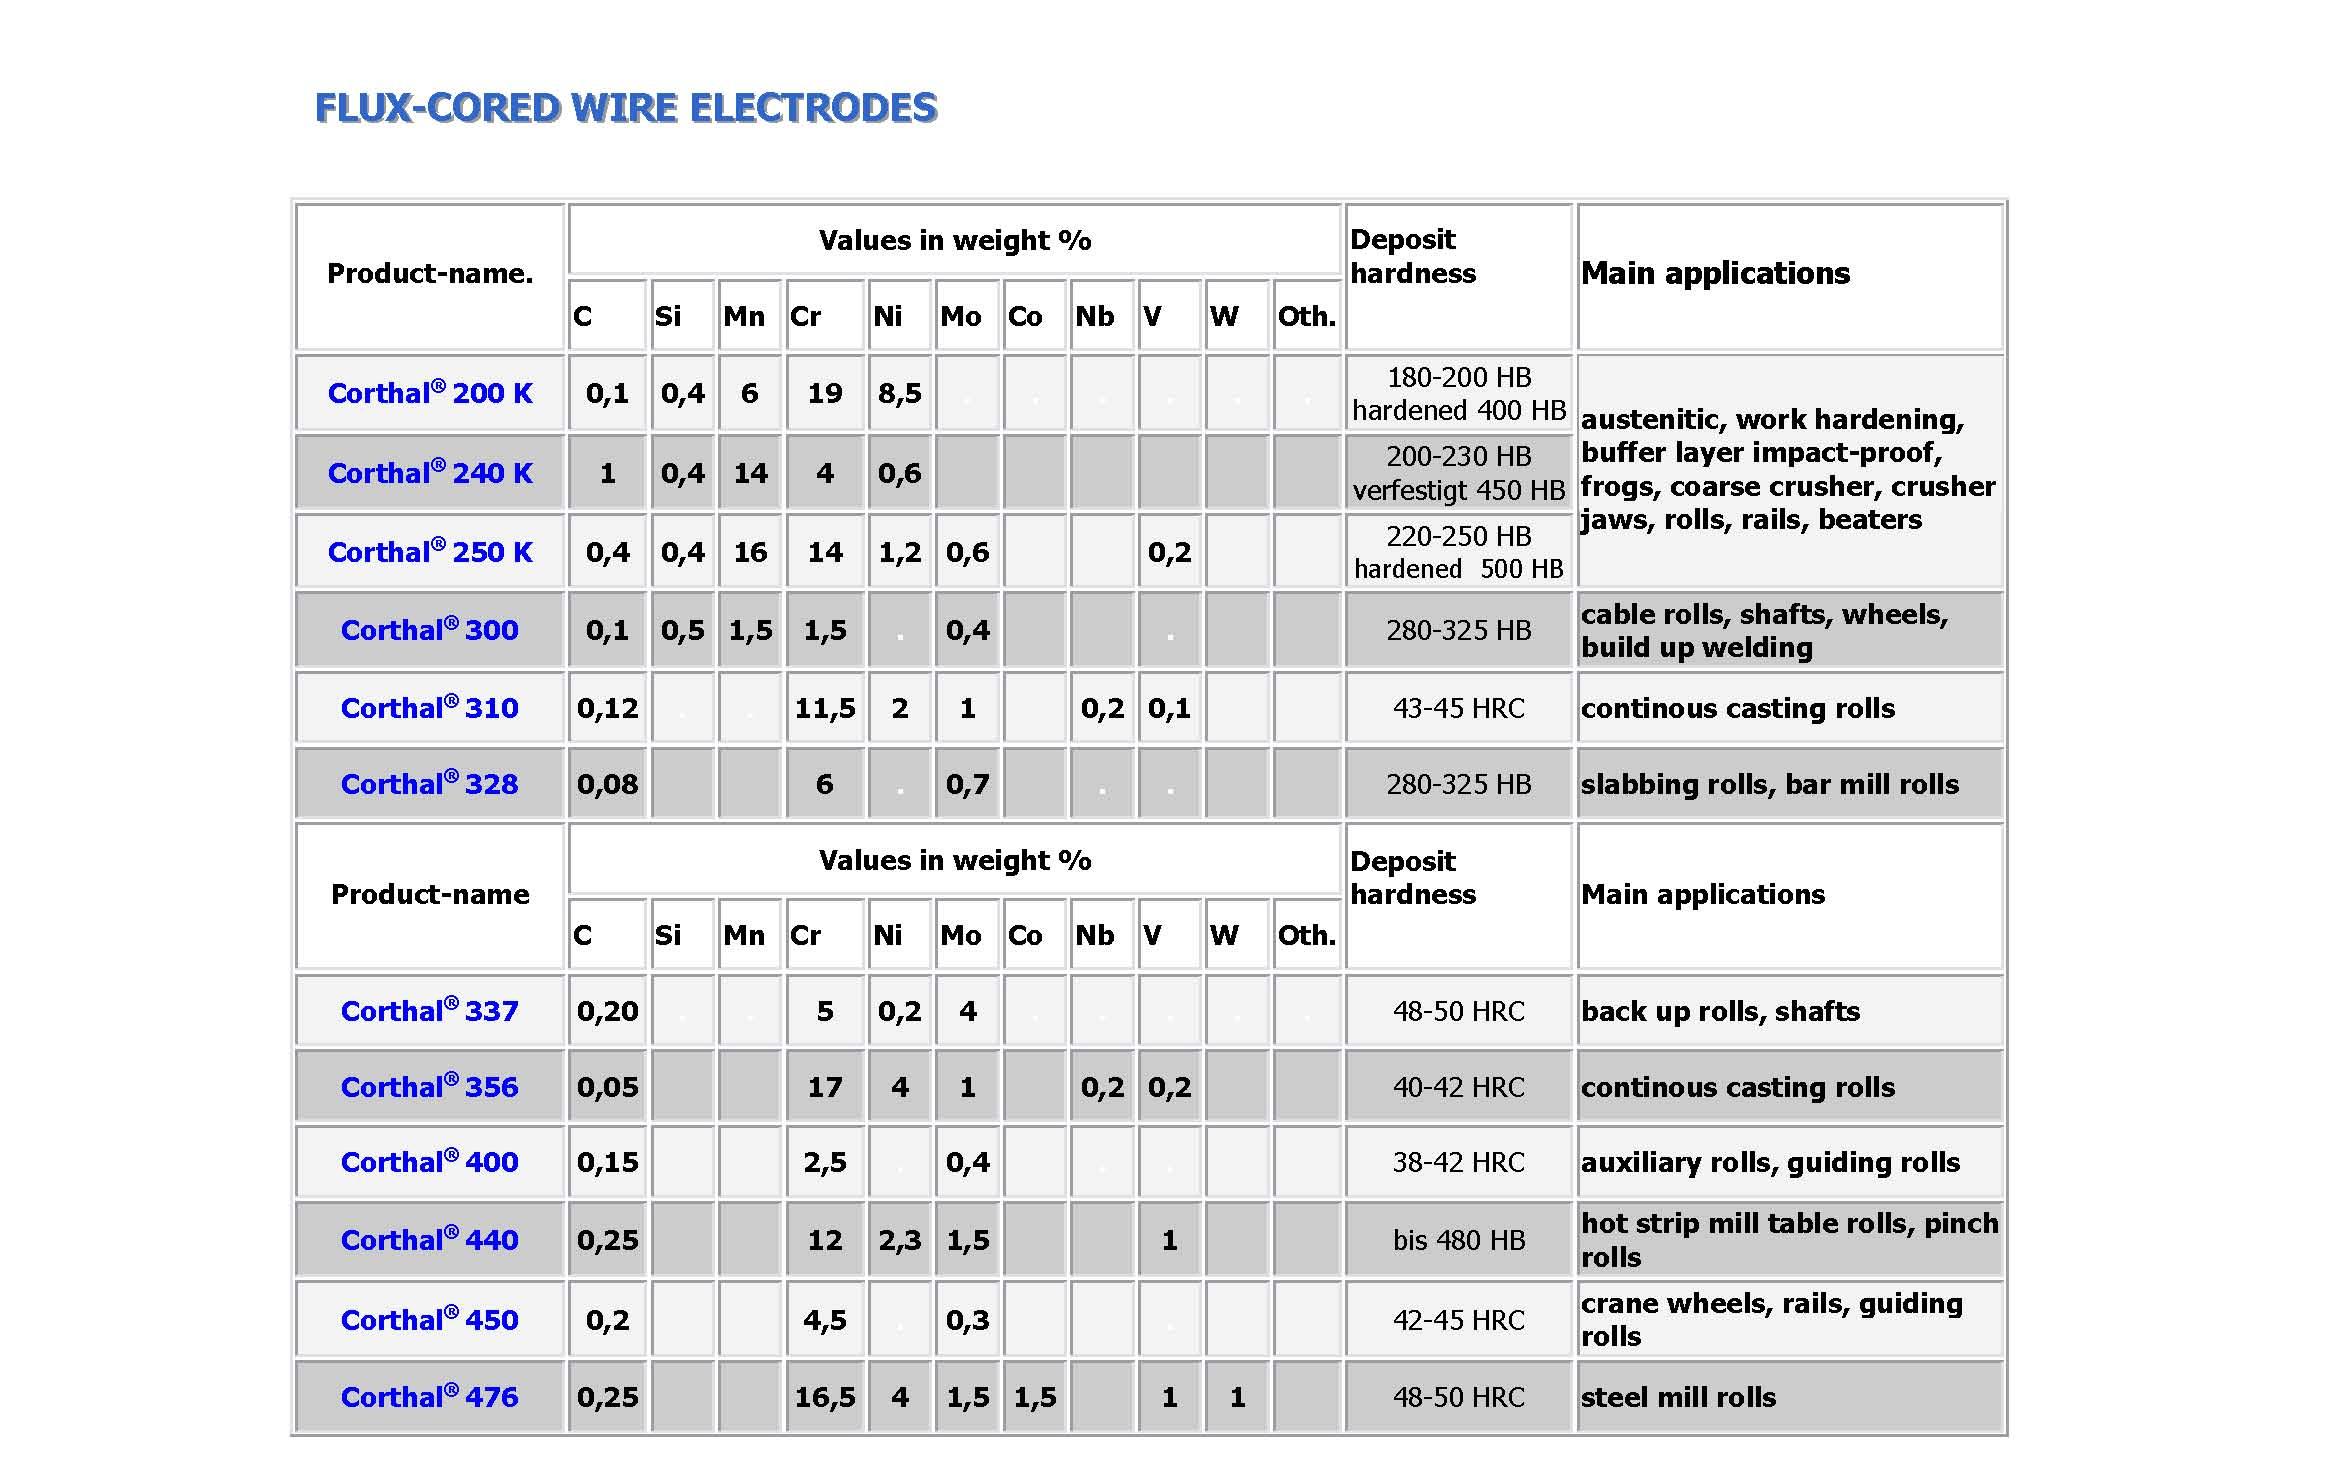
Task: Click the C value 0,08 for Corthal 328
Action: click(607, 784)
